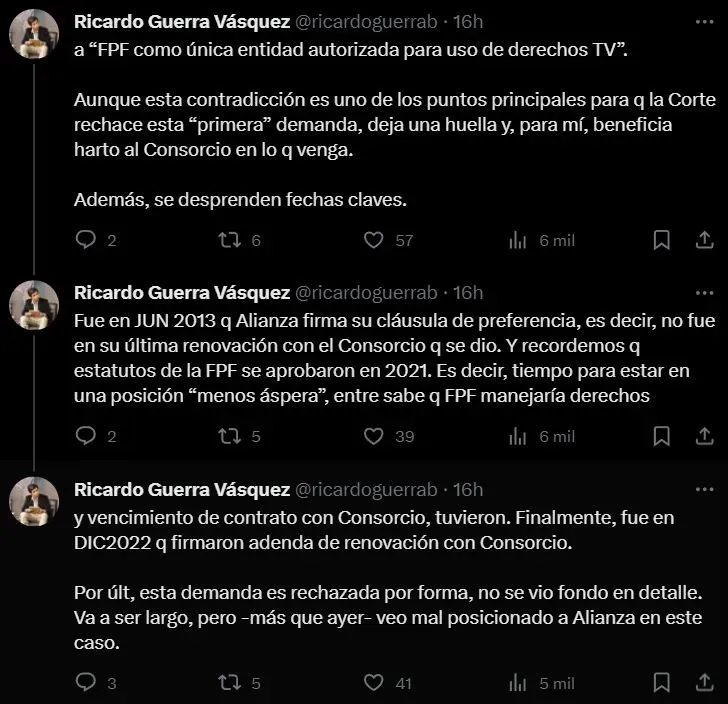The width and height of the screenshot is (728, 704).
Task: Bookmark the first tweet about FPF derechos TV
Action: click(x=661, y=240)
